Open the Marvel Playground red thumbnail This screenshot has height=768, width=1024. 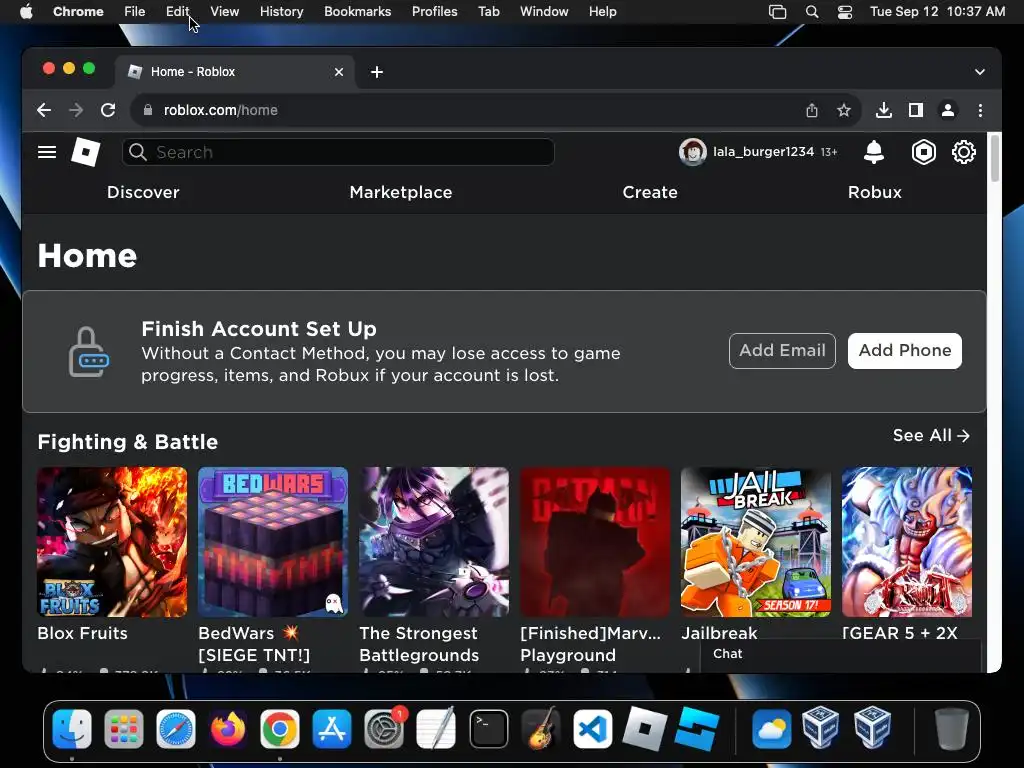pos(595,542)
